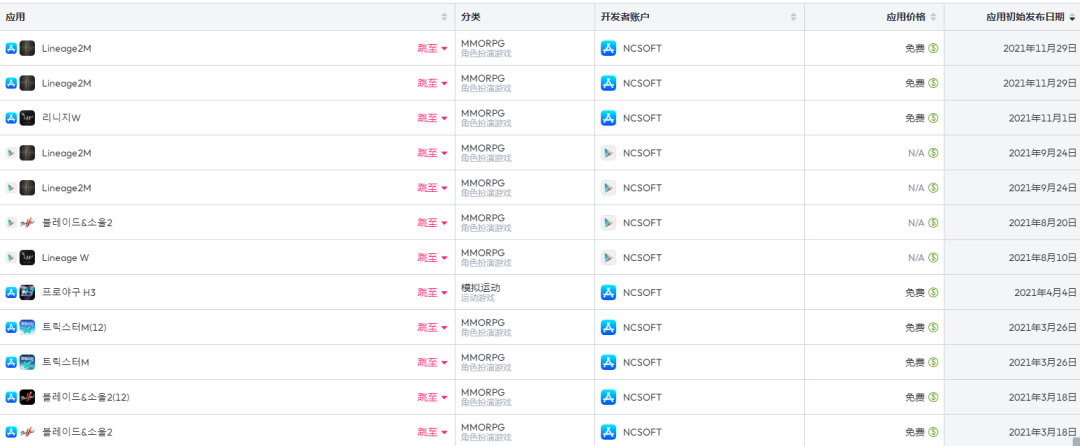Click the price dollar icon in 프로야구 H3 row
The height and width of the screenshot is (446, 1080).
(933, 293)
